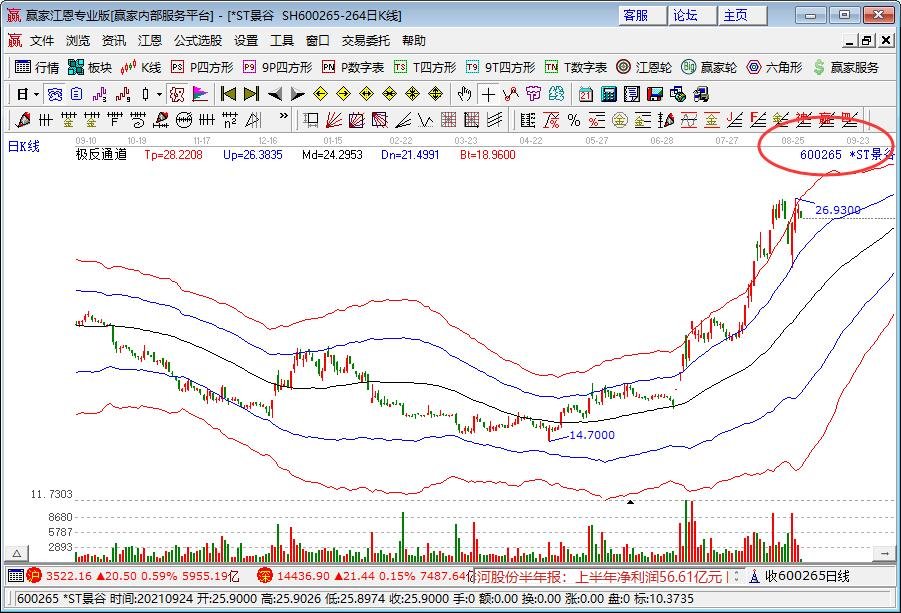This screenshot has width=901, height=613.
Task: Open the 文件 menu
Action: pyautogui.click(x=42, y=40)
